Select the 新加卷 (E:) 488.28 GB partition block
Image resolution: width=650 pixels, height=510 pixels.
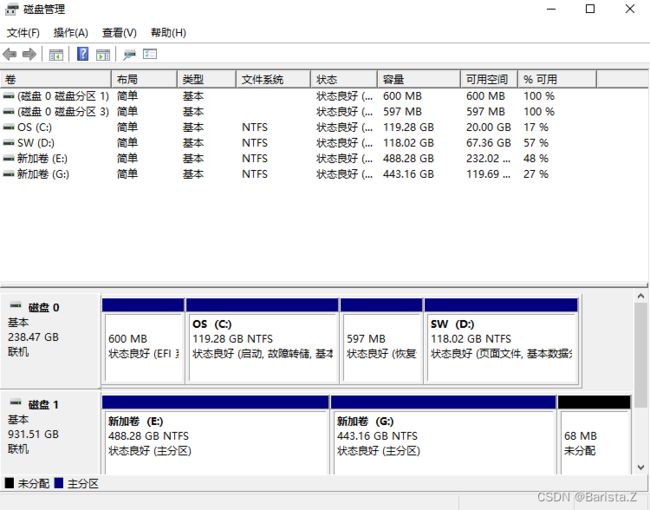tap(216, 435)
